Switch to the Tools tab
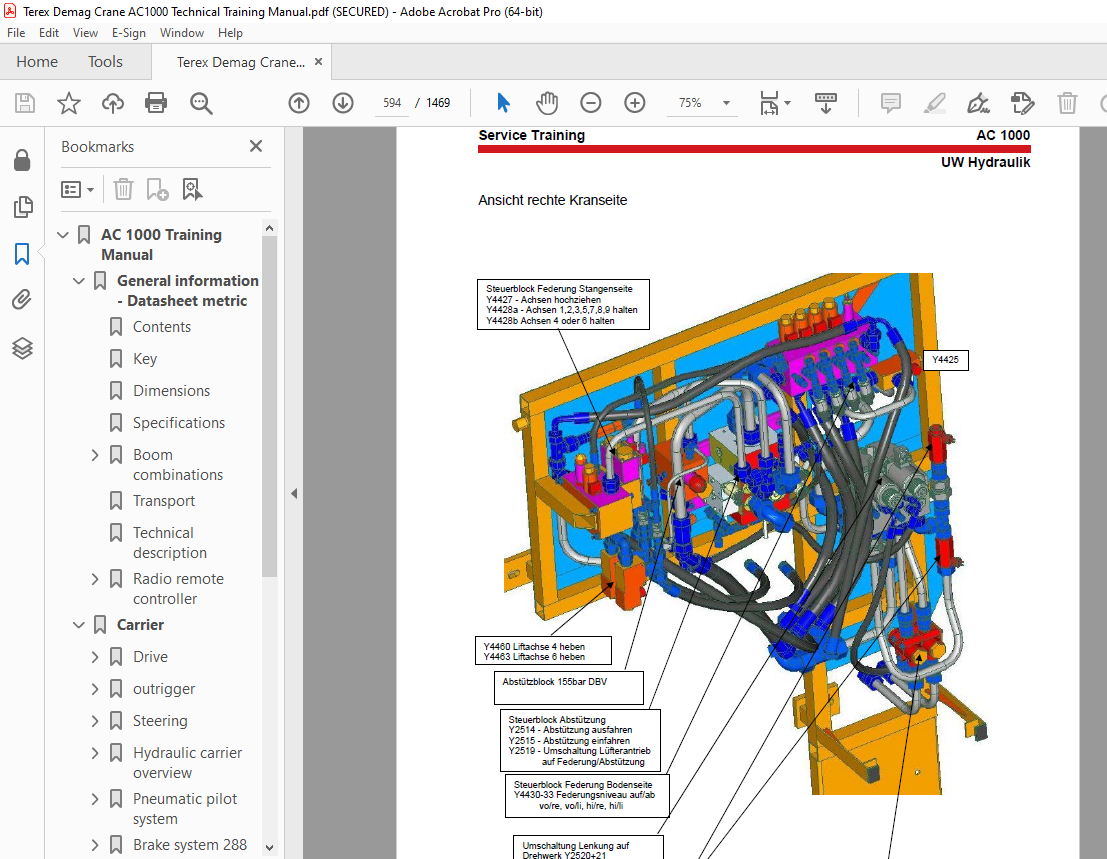 click(x=105, y=62)
